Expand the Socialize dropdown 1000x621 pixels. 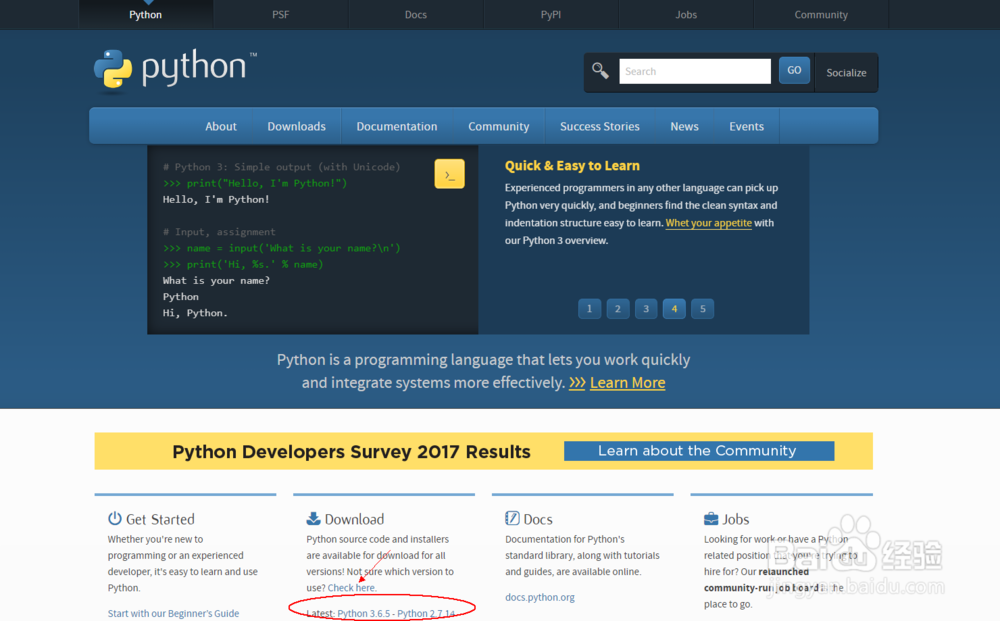[x=846, y=73]
